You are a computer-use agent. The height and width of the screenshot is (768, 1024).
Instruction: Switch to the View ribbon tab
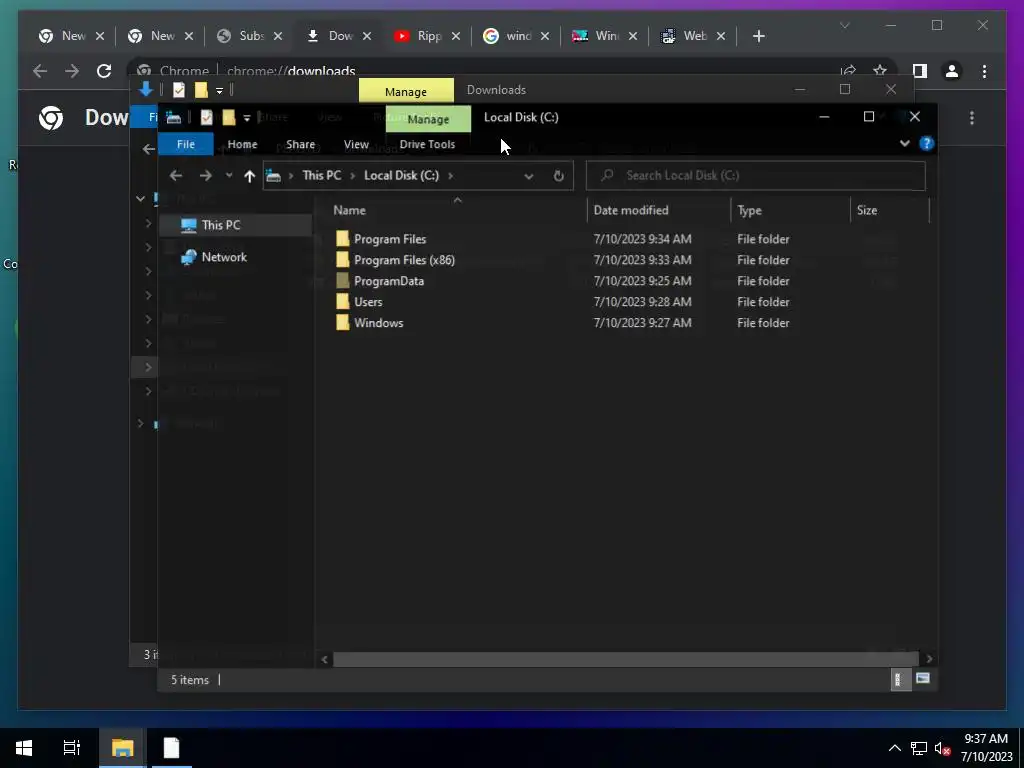pyautogui.click(x=357, y=144)
